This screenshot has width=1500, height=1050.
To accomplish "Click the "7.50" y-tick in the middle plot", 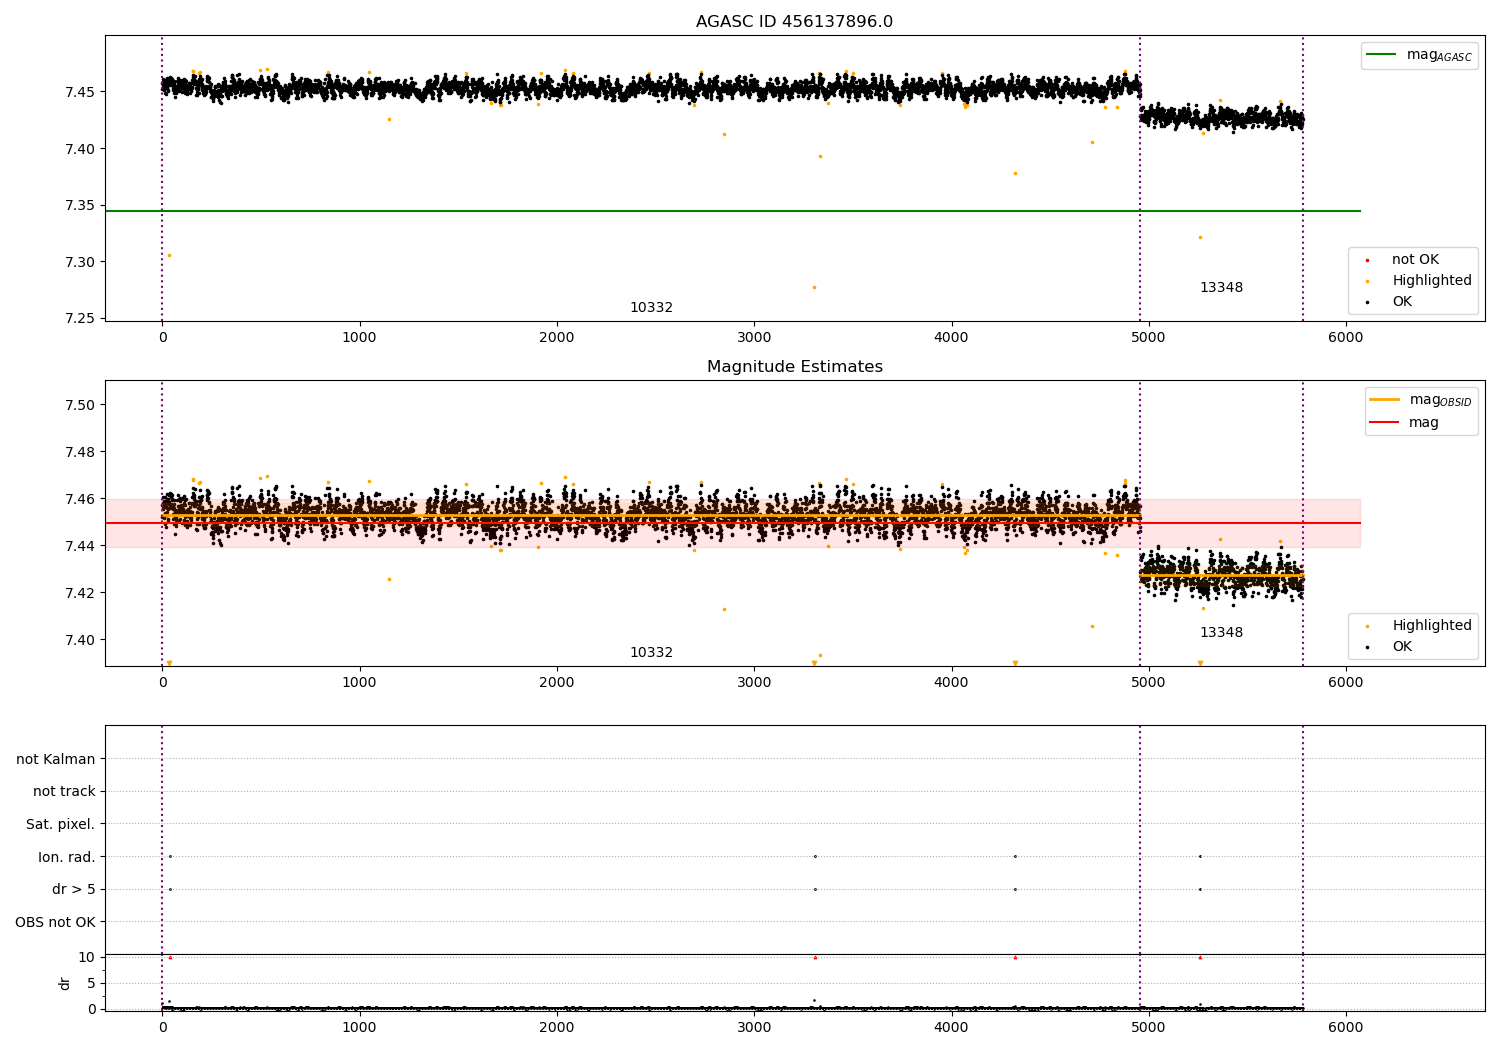I will pyautogui.click(x=80, y=406).
